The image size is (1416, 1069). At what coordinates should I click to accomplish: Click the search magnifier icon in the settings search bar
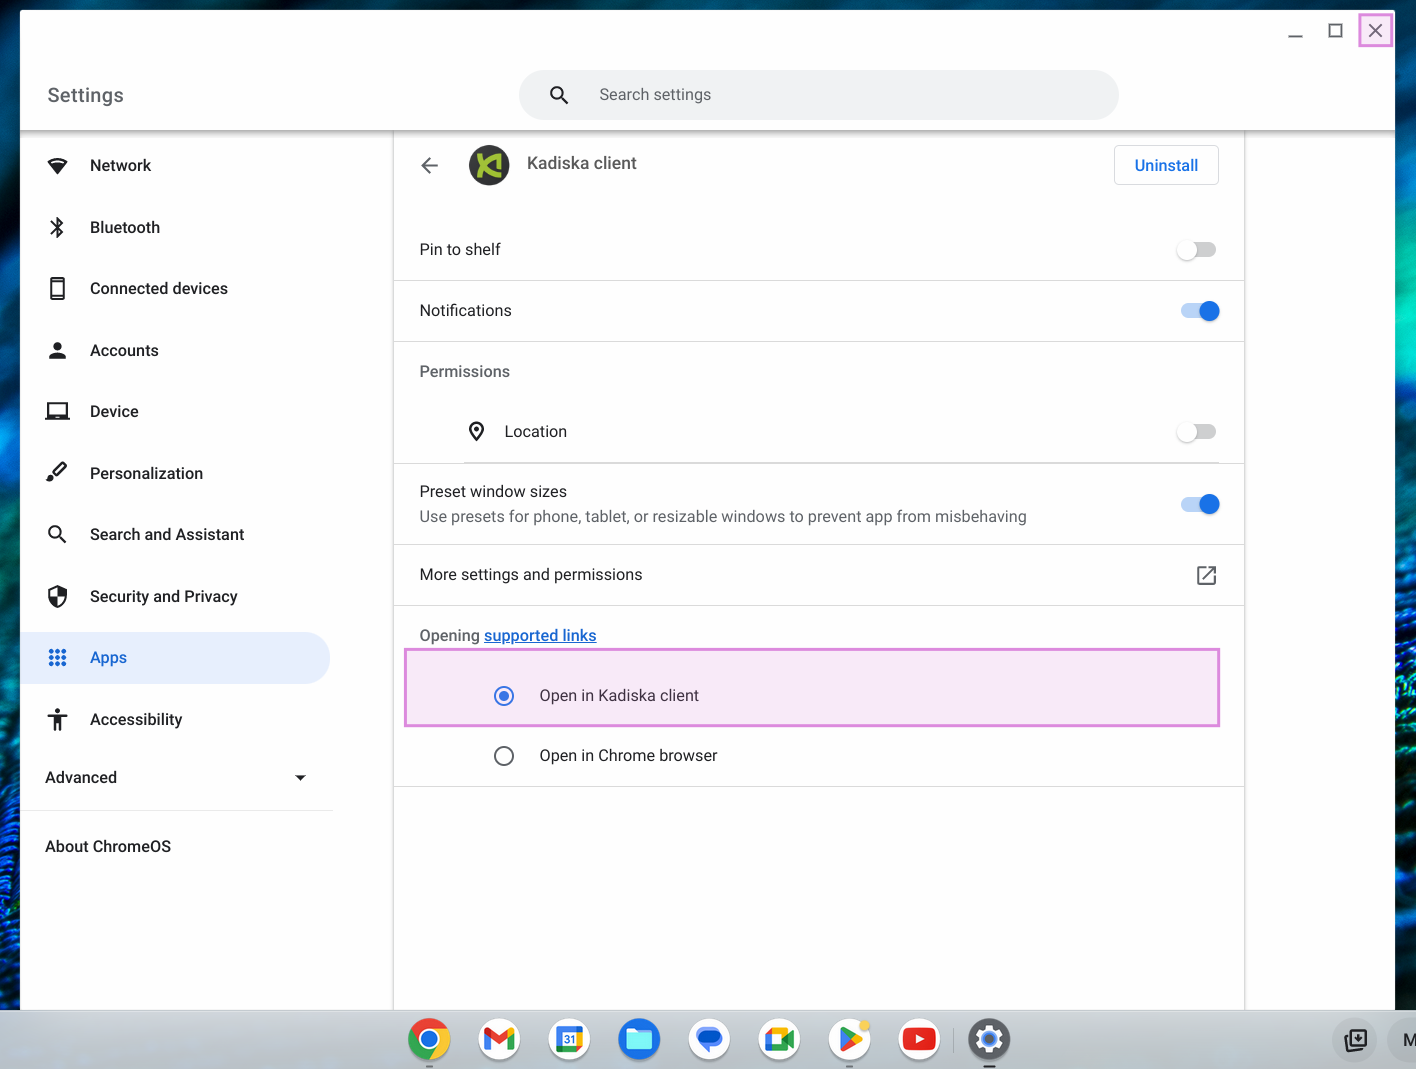coord(559,95)
